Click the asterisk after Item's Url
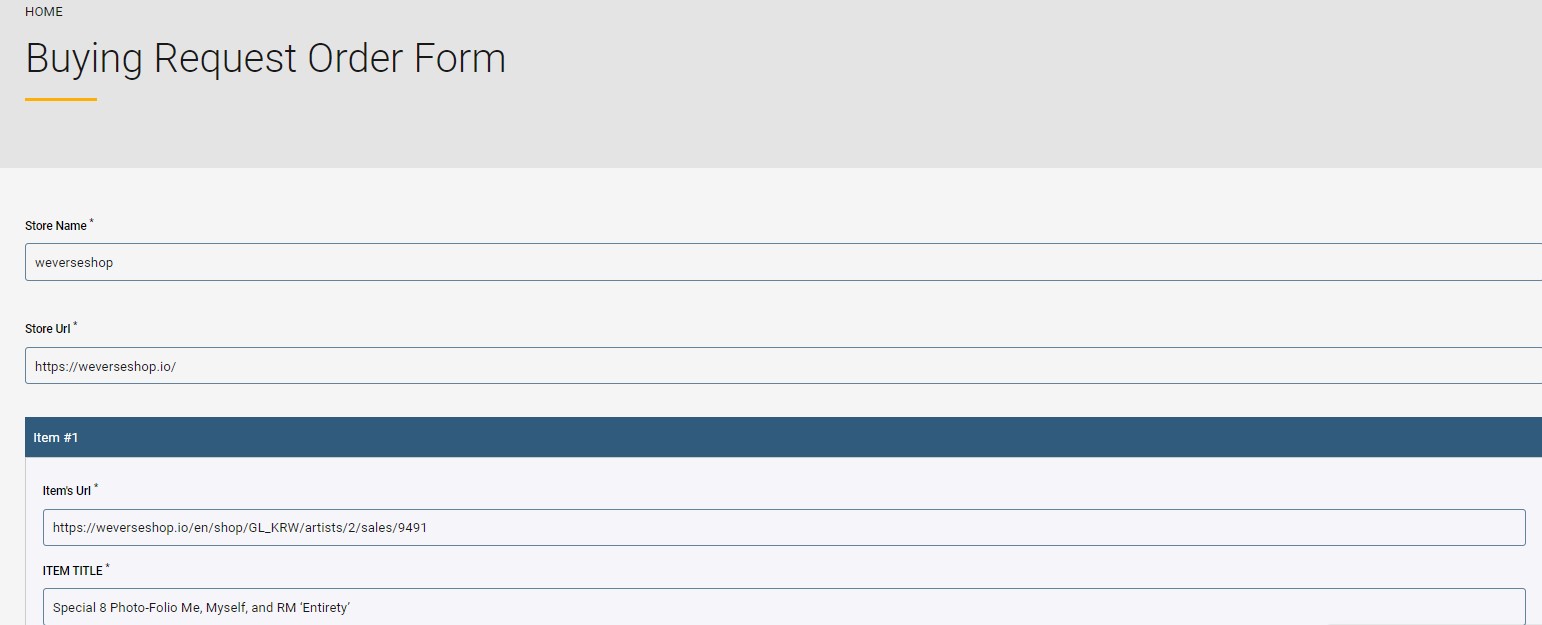 tap(96, 487)
